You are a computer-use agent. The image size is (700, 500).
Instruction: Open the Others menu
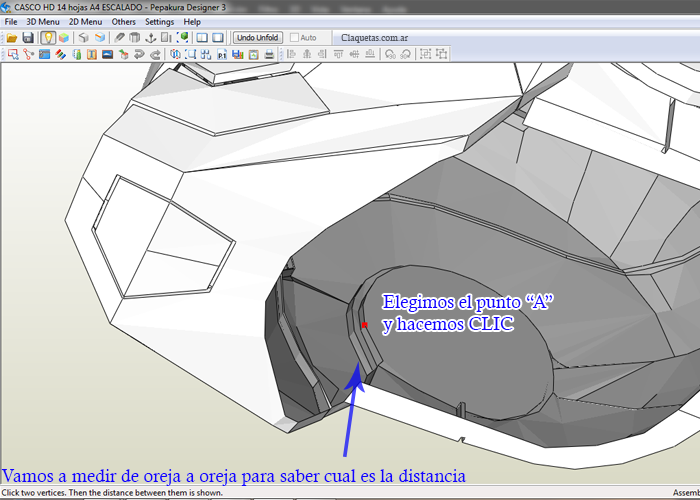124,21
